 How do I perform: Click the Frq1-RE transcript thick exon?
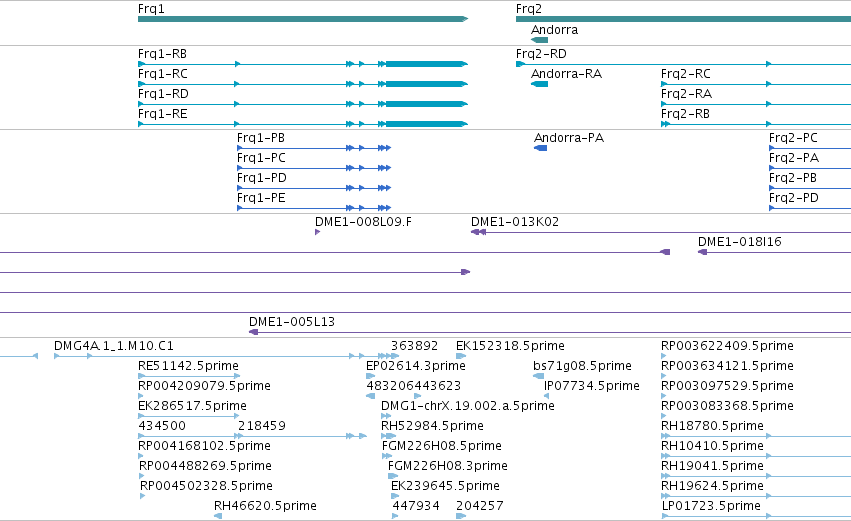coord(427,124)
